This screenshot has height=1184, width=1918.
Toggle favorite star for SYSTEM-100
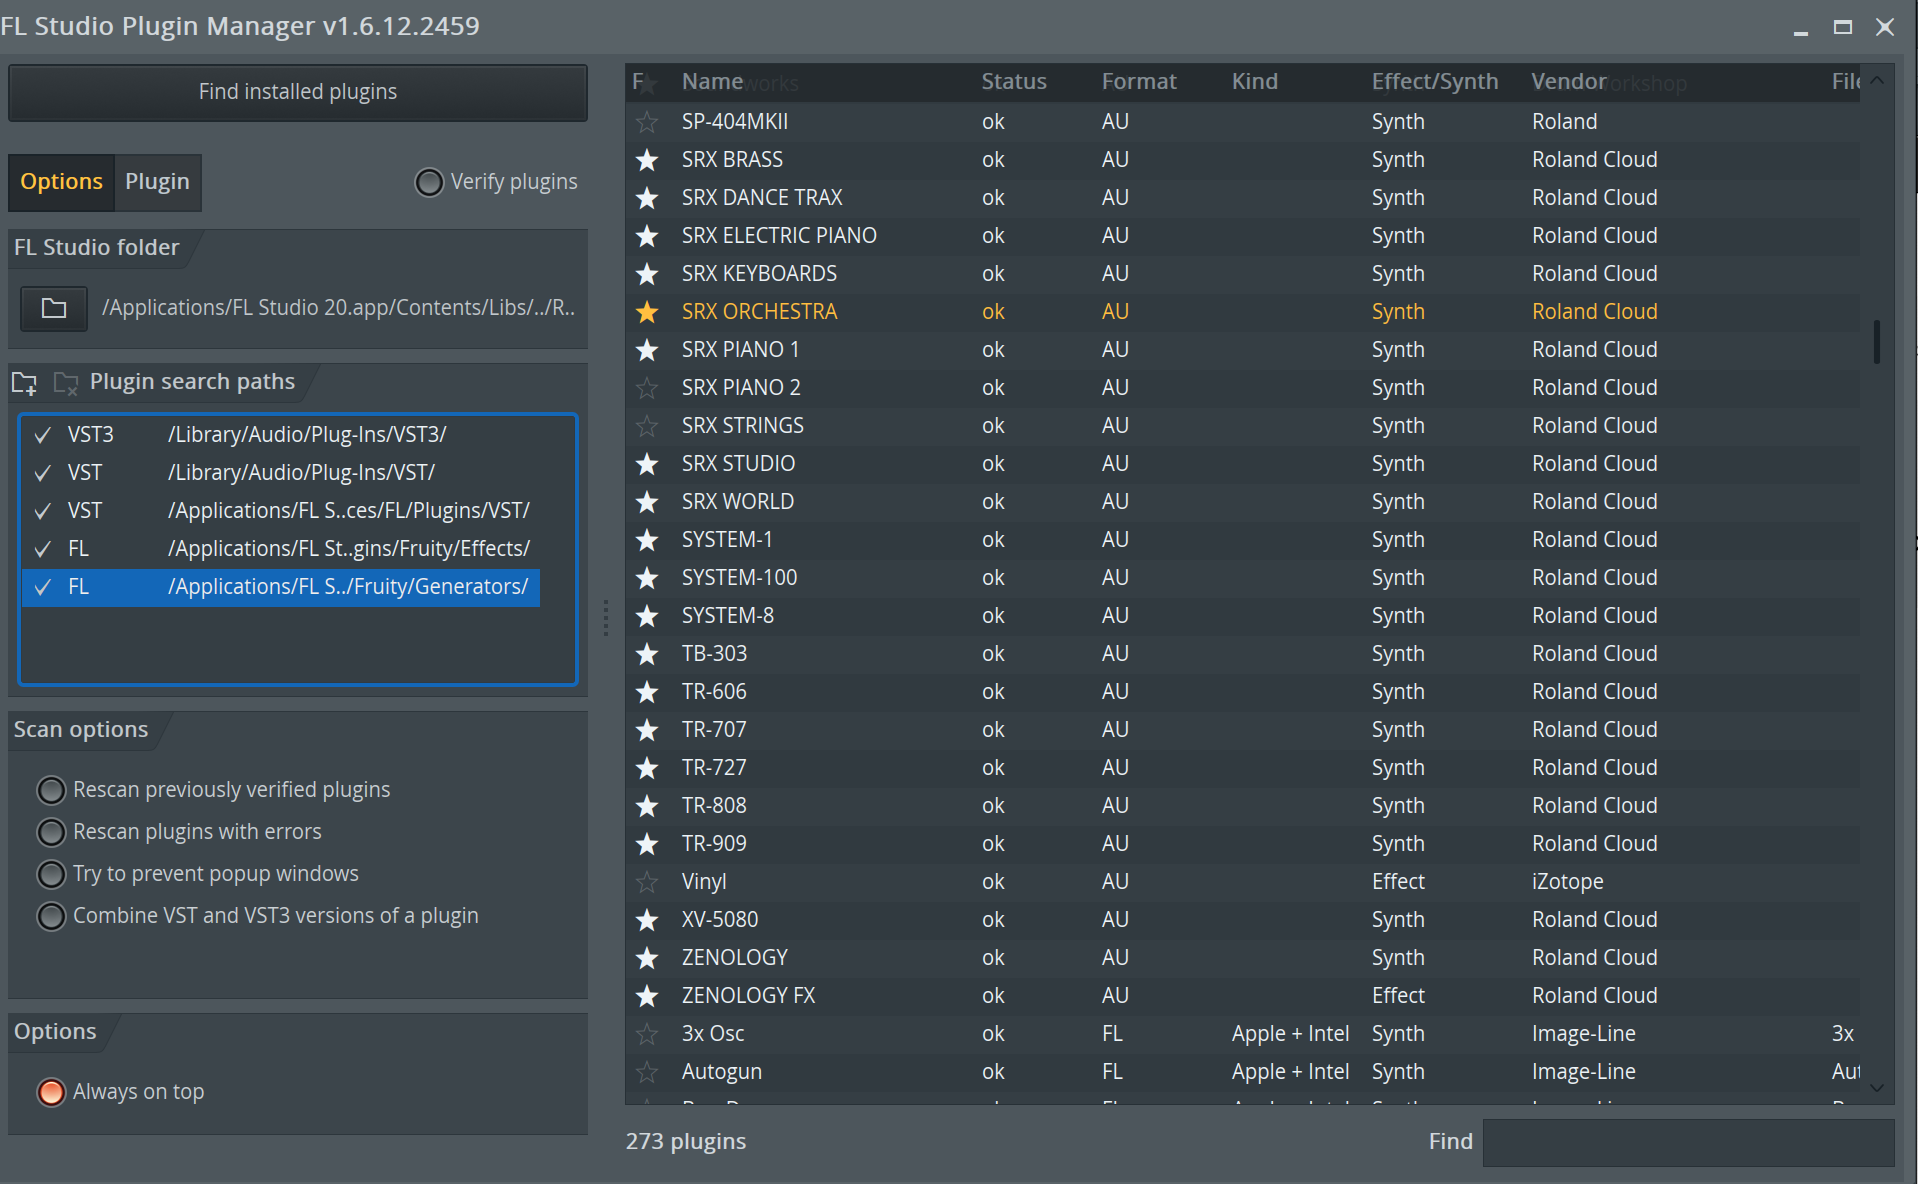tap(647, 578)
